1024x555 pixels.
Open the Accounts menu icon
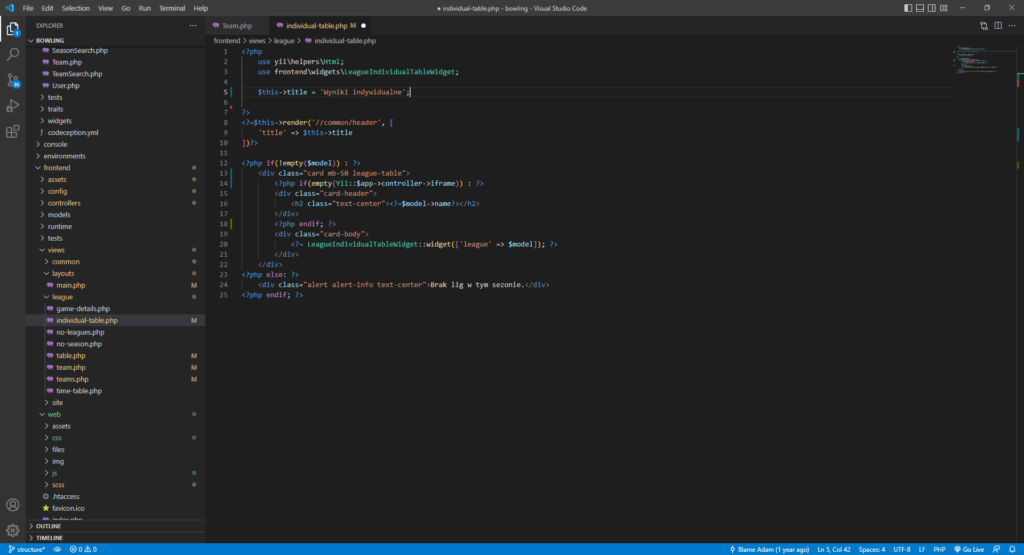(x=12, y=505)
